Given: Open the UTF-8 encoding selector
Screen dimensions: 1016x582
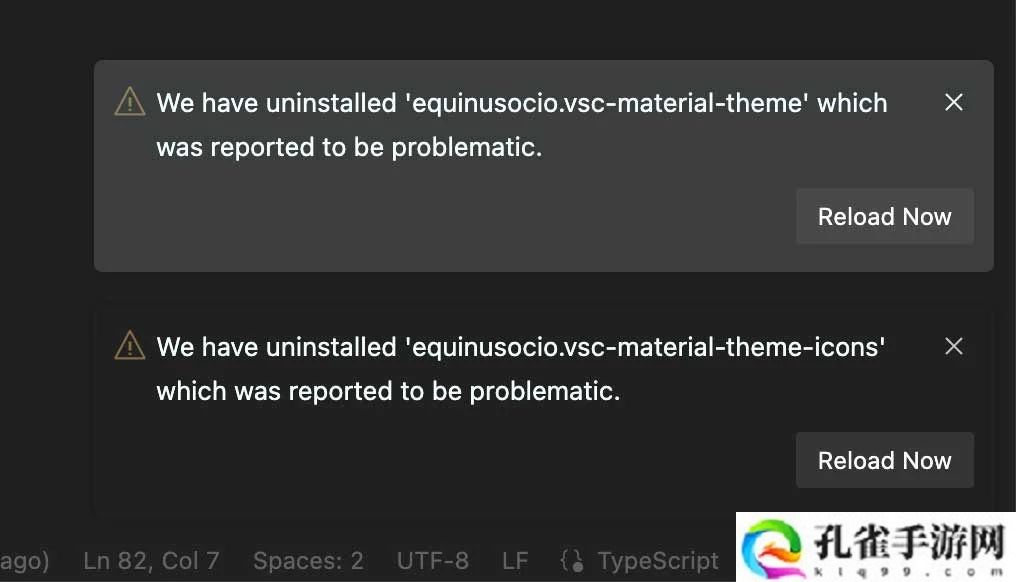Looking at the screenshot, I should point(433,561).
